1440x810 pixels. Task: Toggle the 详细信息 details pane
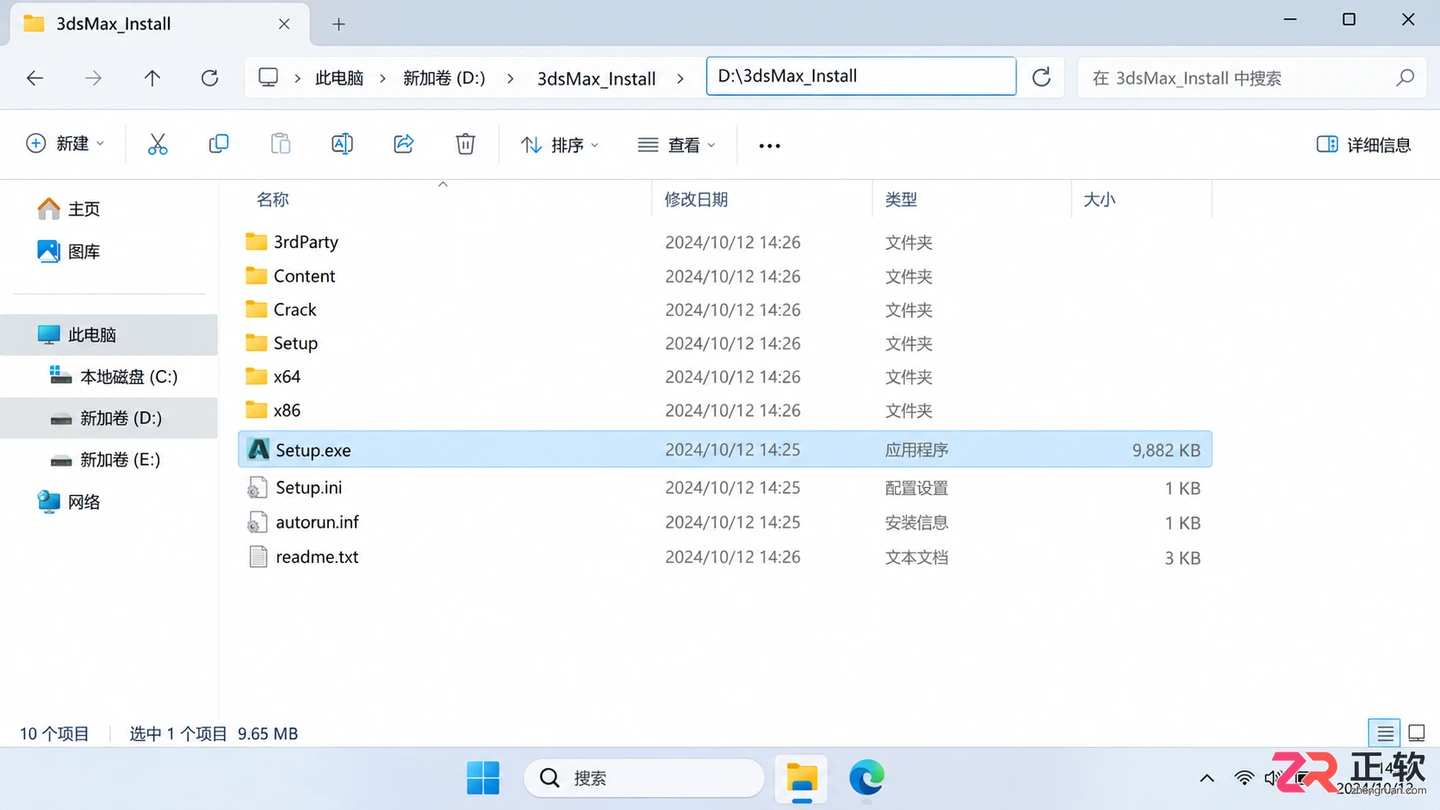pos(1363,145)
